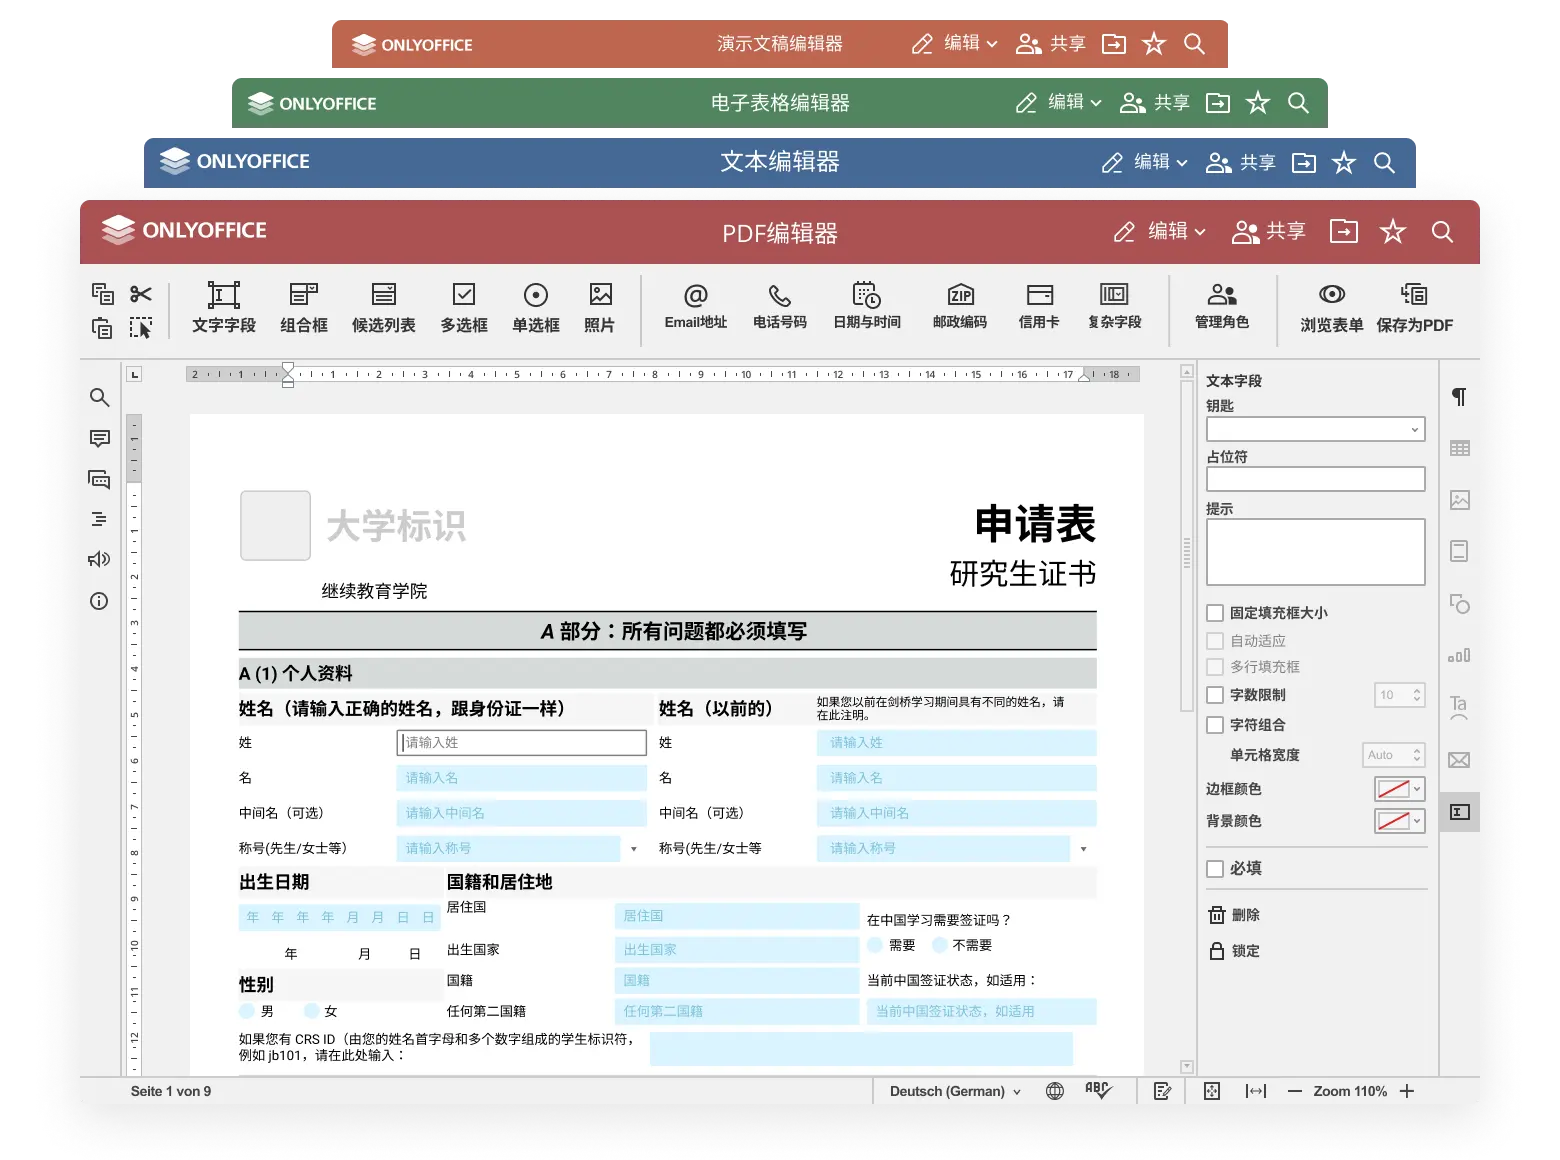Viewport: 1560px width, 1160px height.
Task: Open about info icon in sidebar
Action: coord(99,601)
